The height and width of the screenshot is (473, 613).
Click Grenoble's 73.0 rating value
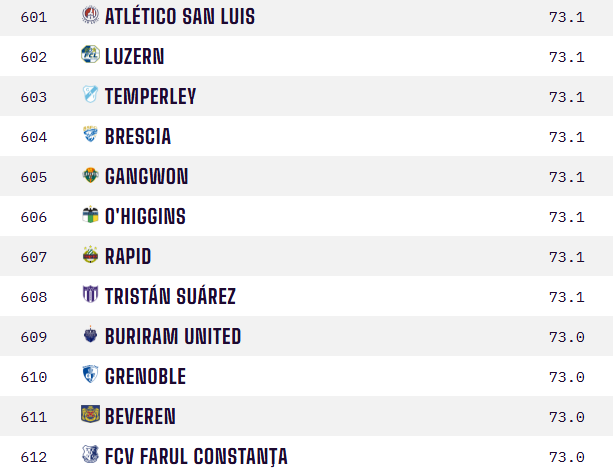click(566, 377)
